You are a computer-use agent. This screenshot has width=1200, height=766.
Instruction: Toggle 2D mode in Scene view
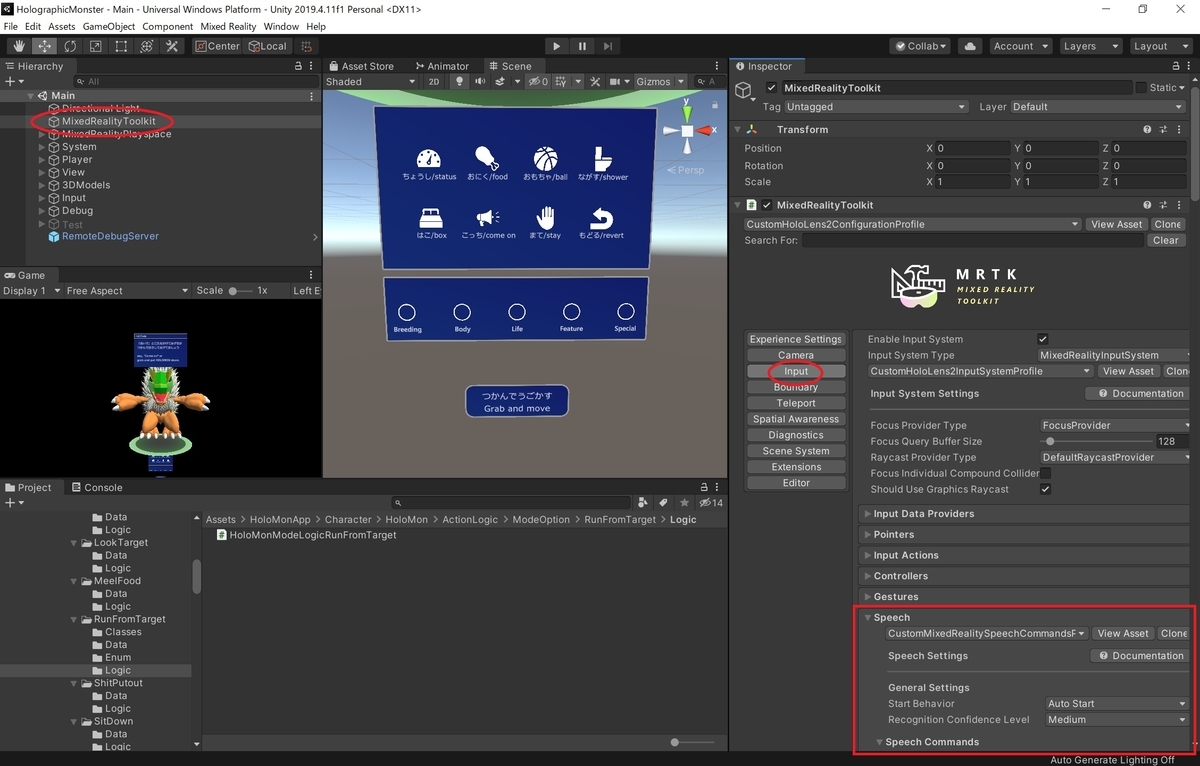coord(434,82)
